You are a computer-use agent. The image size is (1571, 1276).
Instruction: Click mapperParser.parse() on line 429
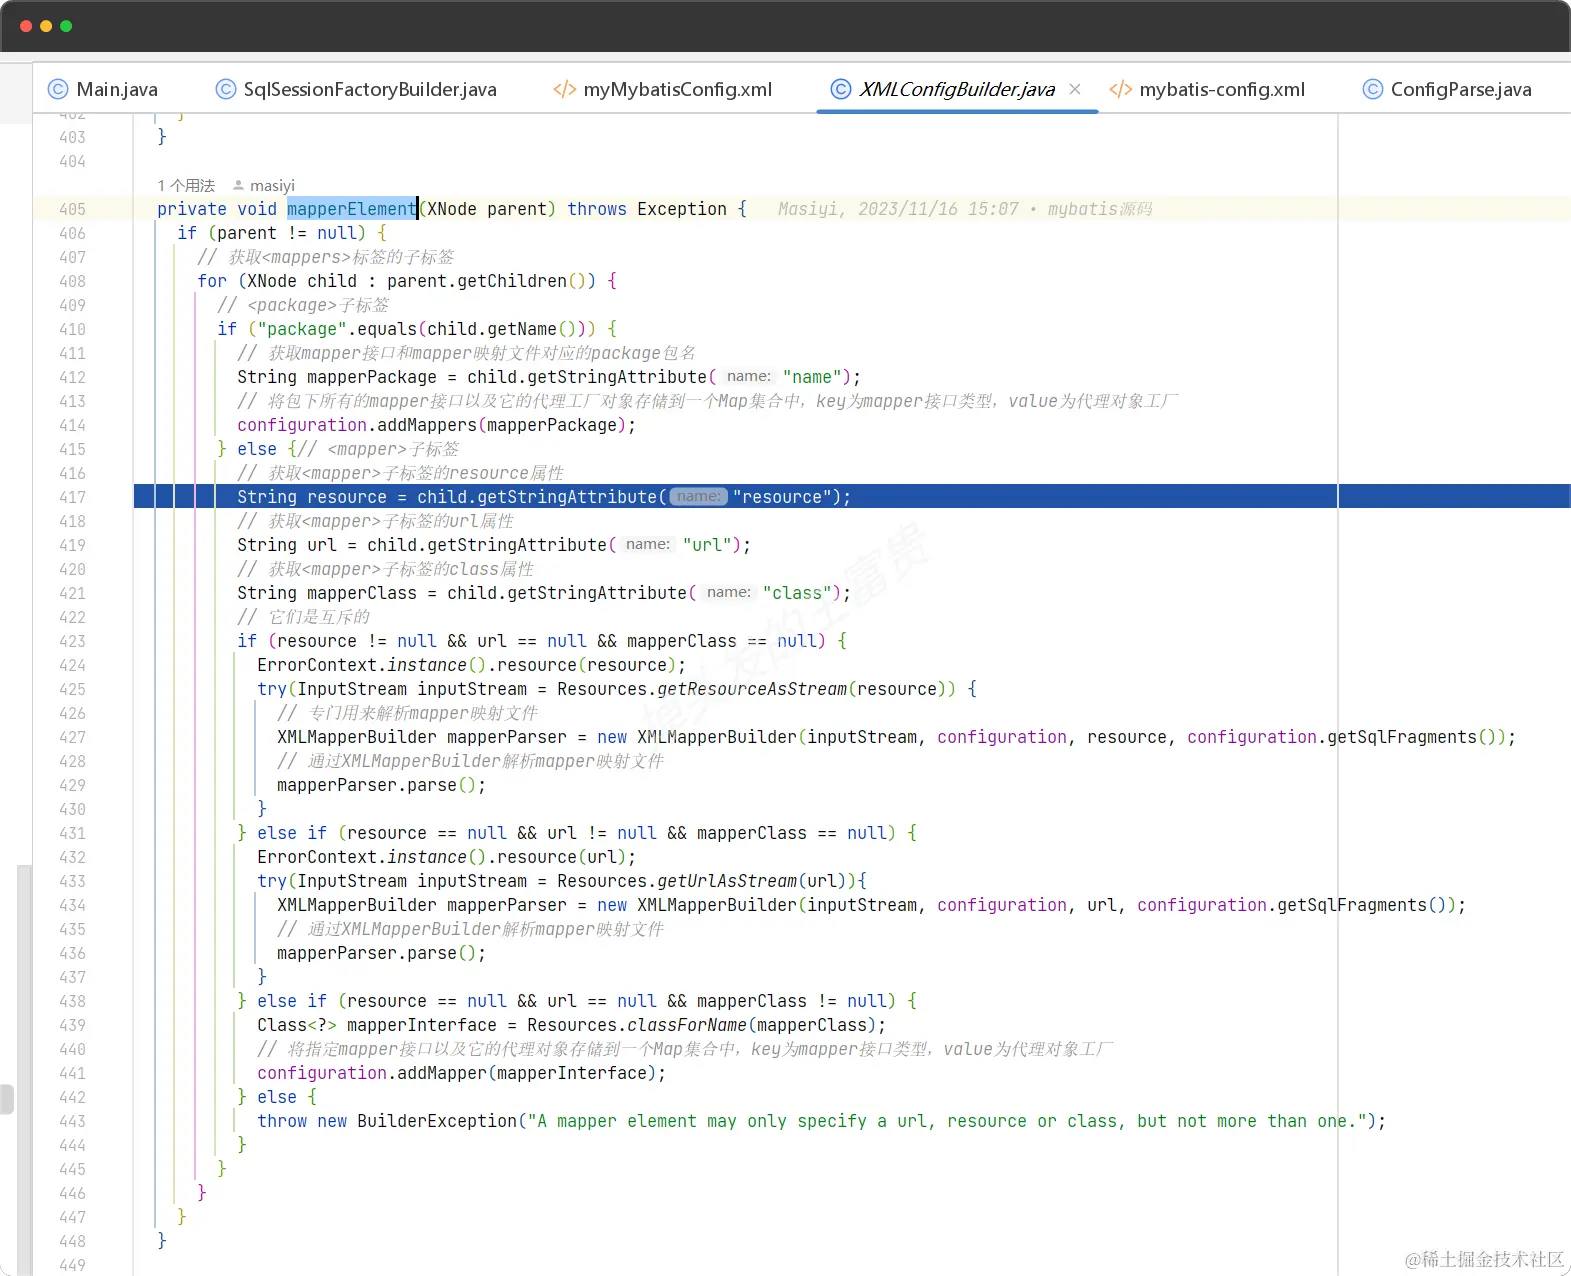pyautogui.click(x=381, y=785)
